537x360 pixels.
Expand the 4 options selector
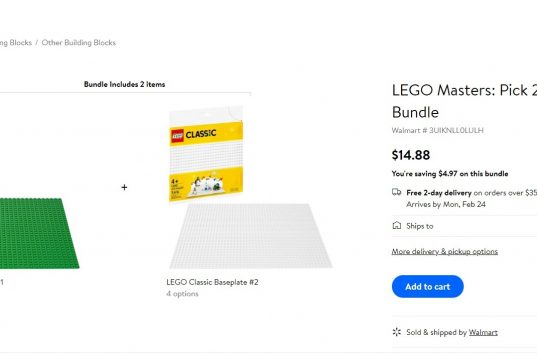pyautogui.click(x=182, y=294)
